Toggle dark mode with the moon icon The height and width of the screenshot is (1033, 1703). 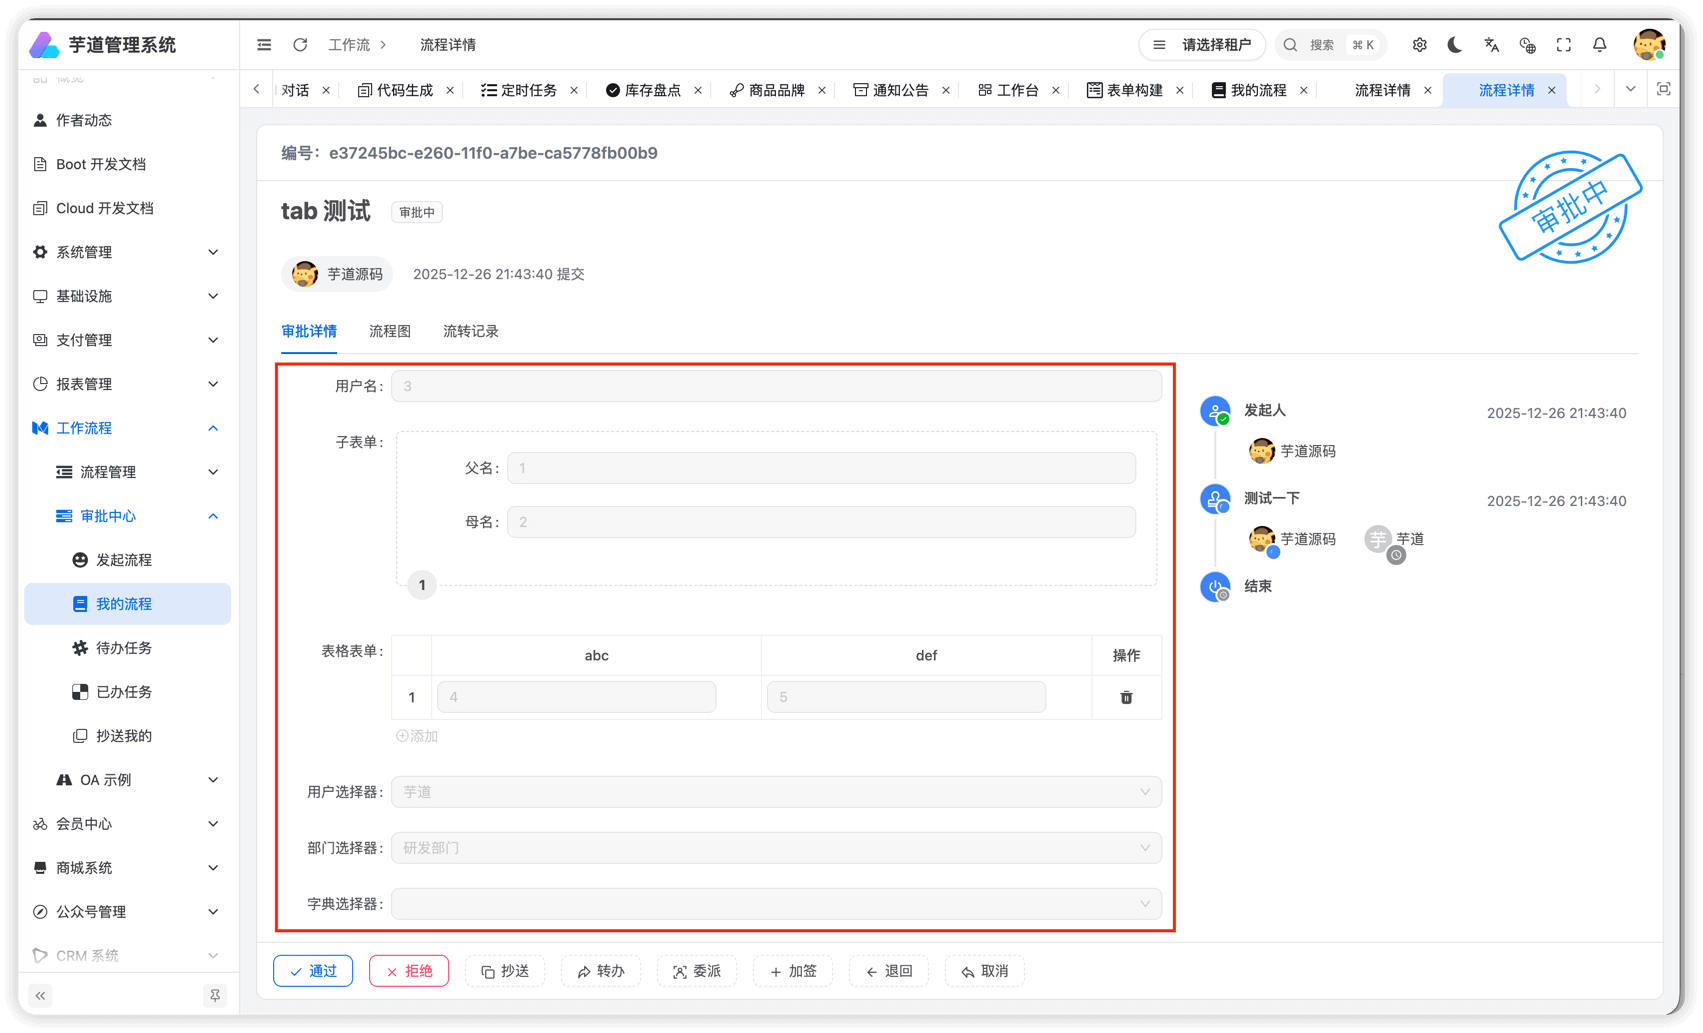pos(1454,44)
